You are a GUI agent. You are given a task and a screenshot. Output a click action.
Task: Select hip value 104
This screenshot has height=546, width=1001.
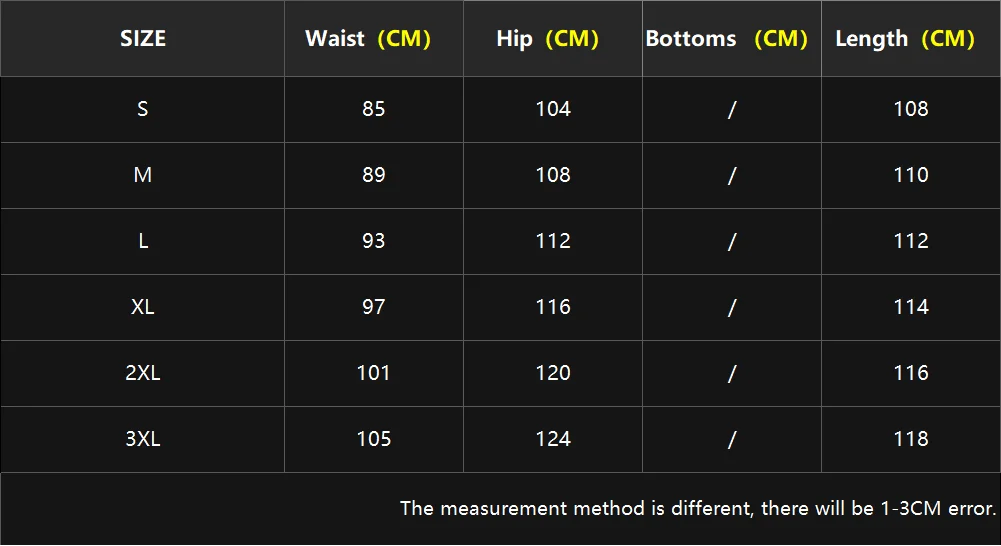coord(553,109)
